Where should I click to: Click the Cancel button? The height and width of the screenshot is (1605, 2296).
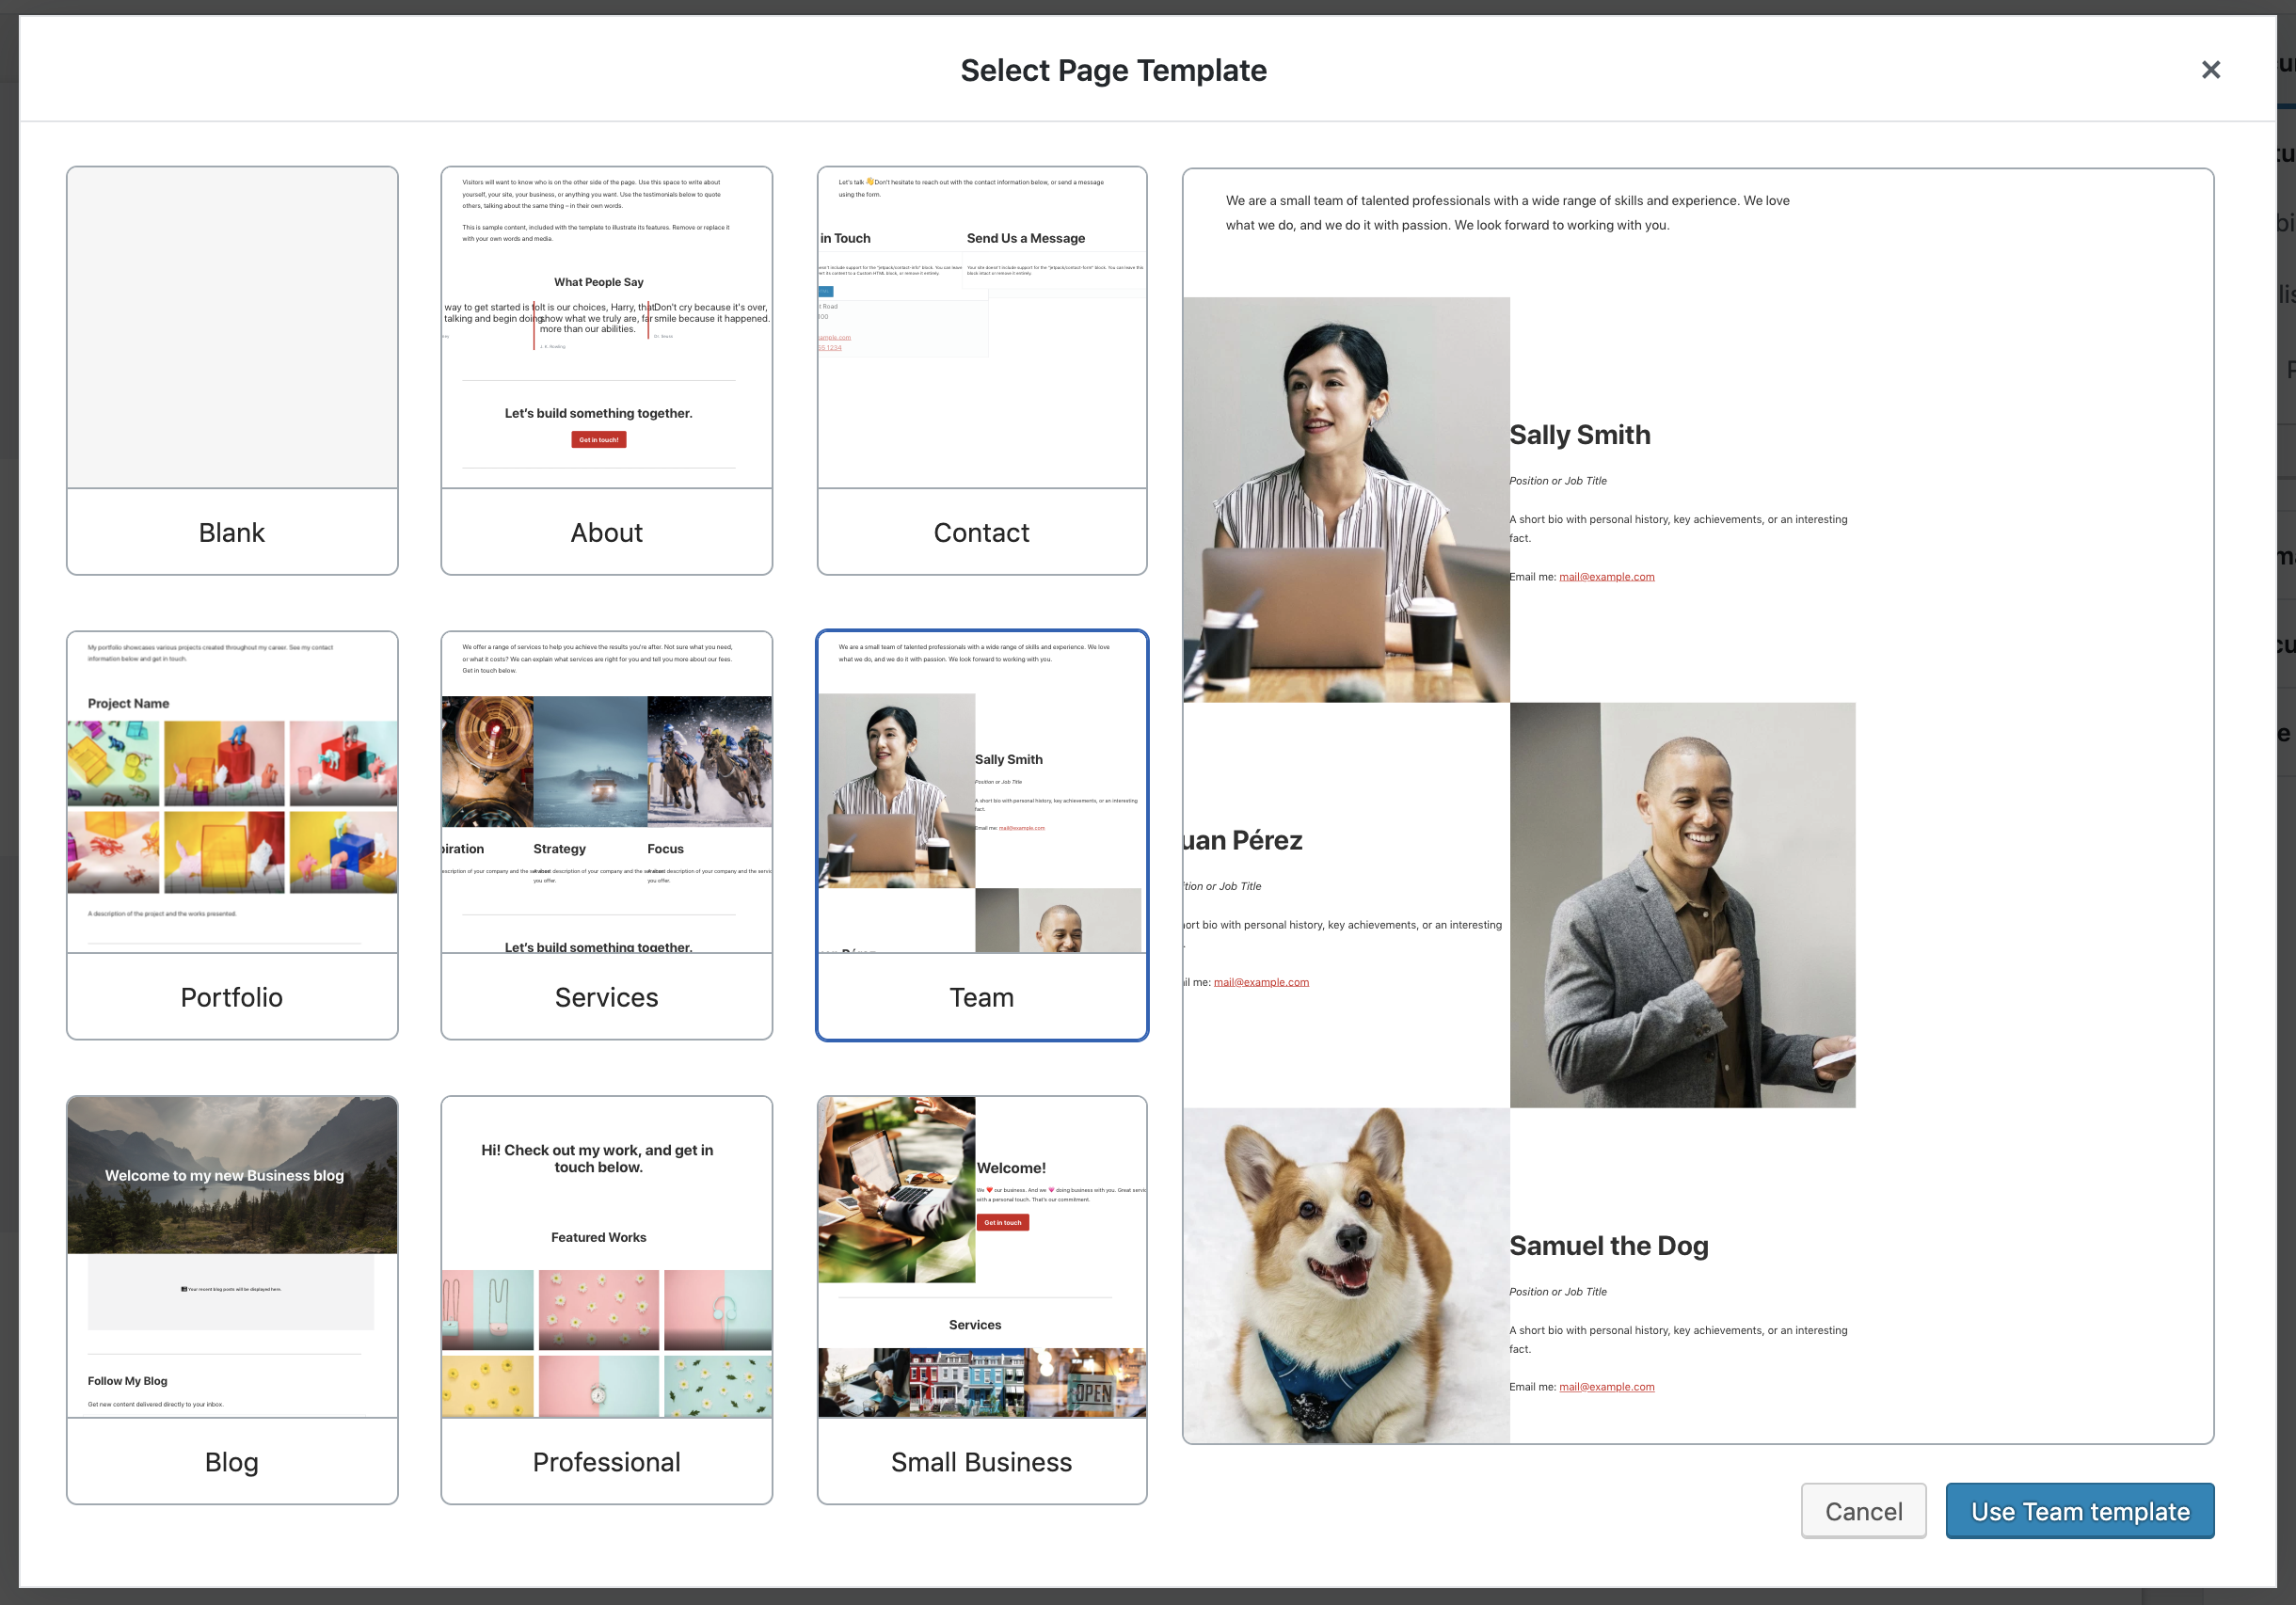tap(1863, 1511)
